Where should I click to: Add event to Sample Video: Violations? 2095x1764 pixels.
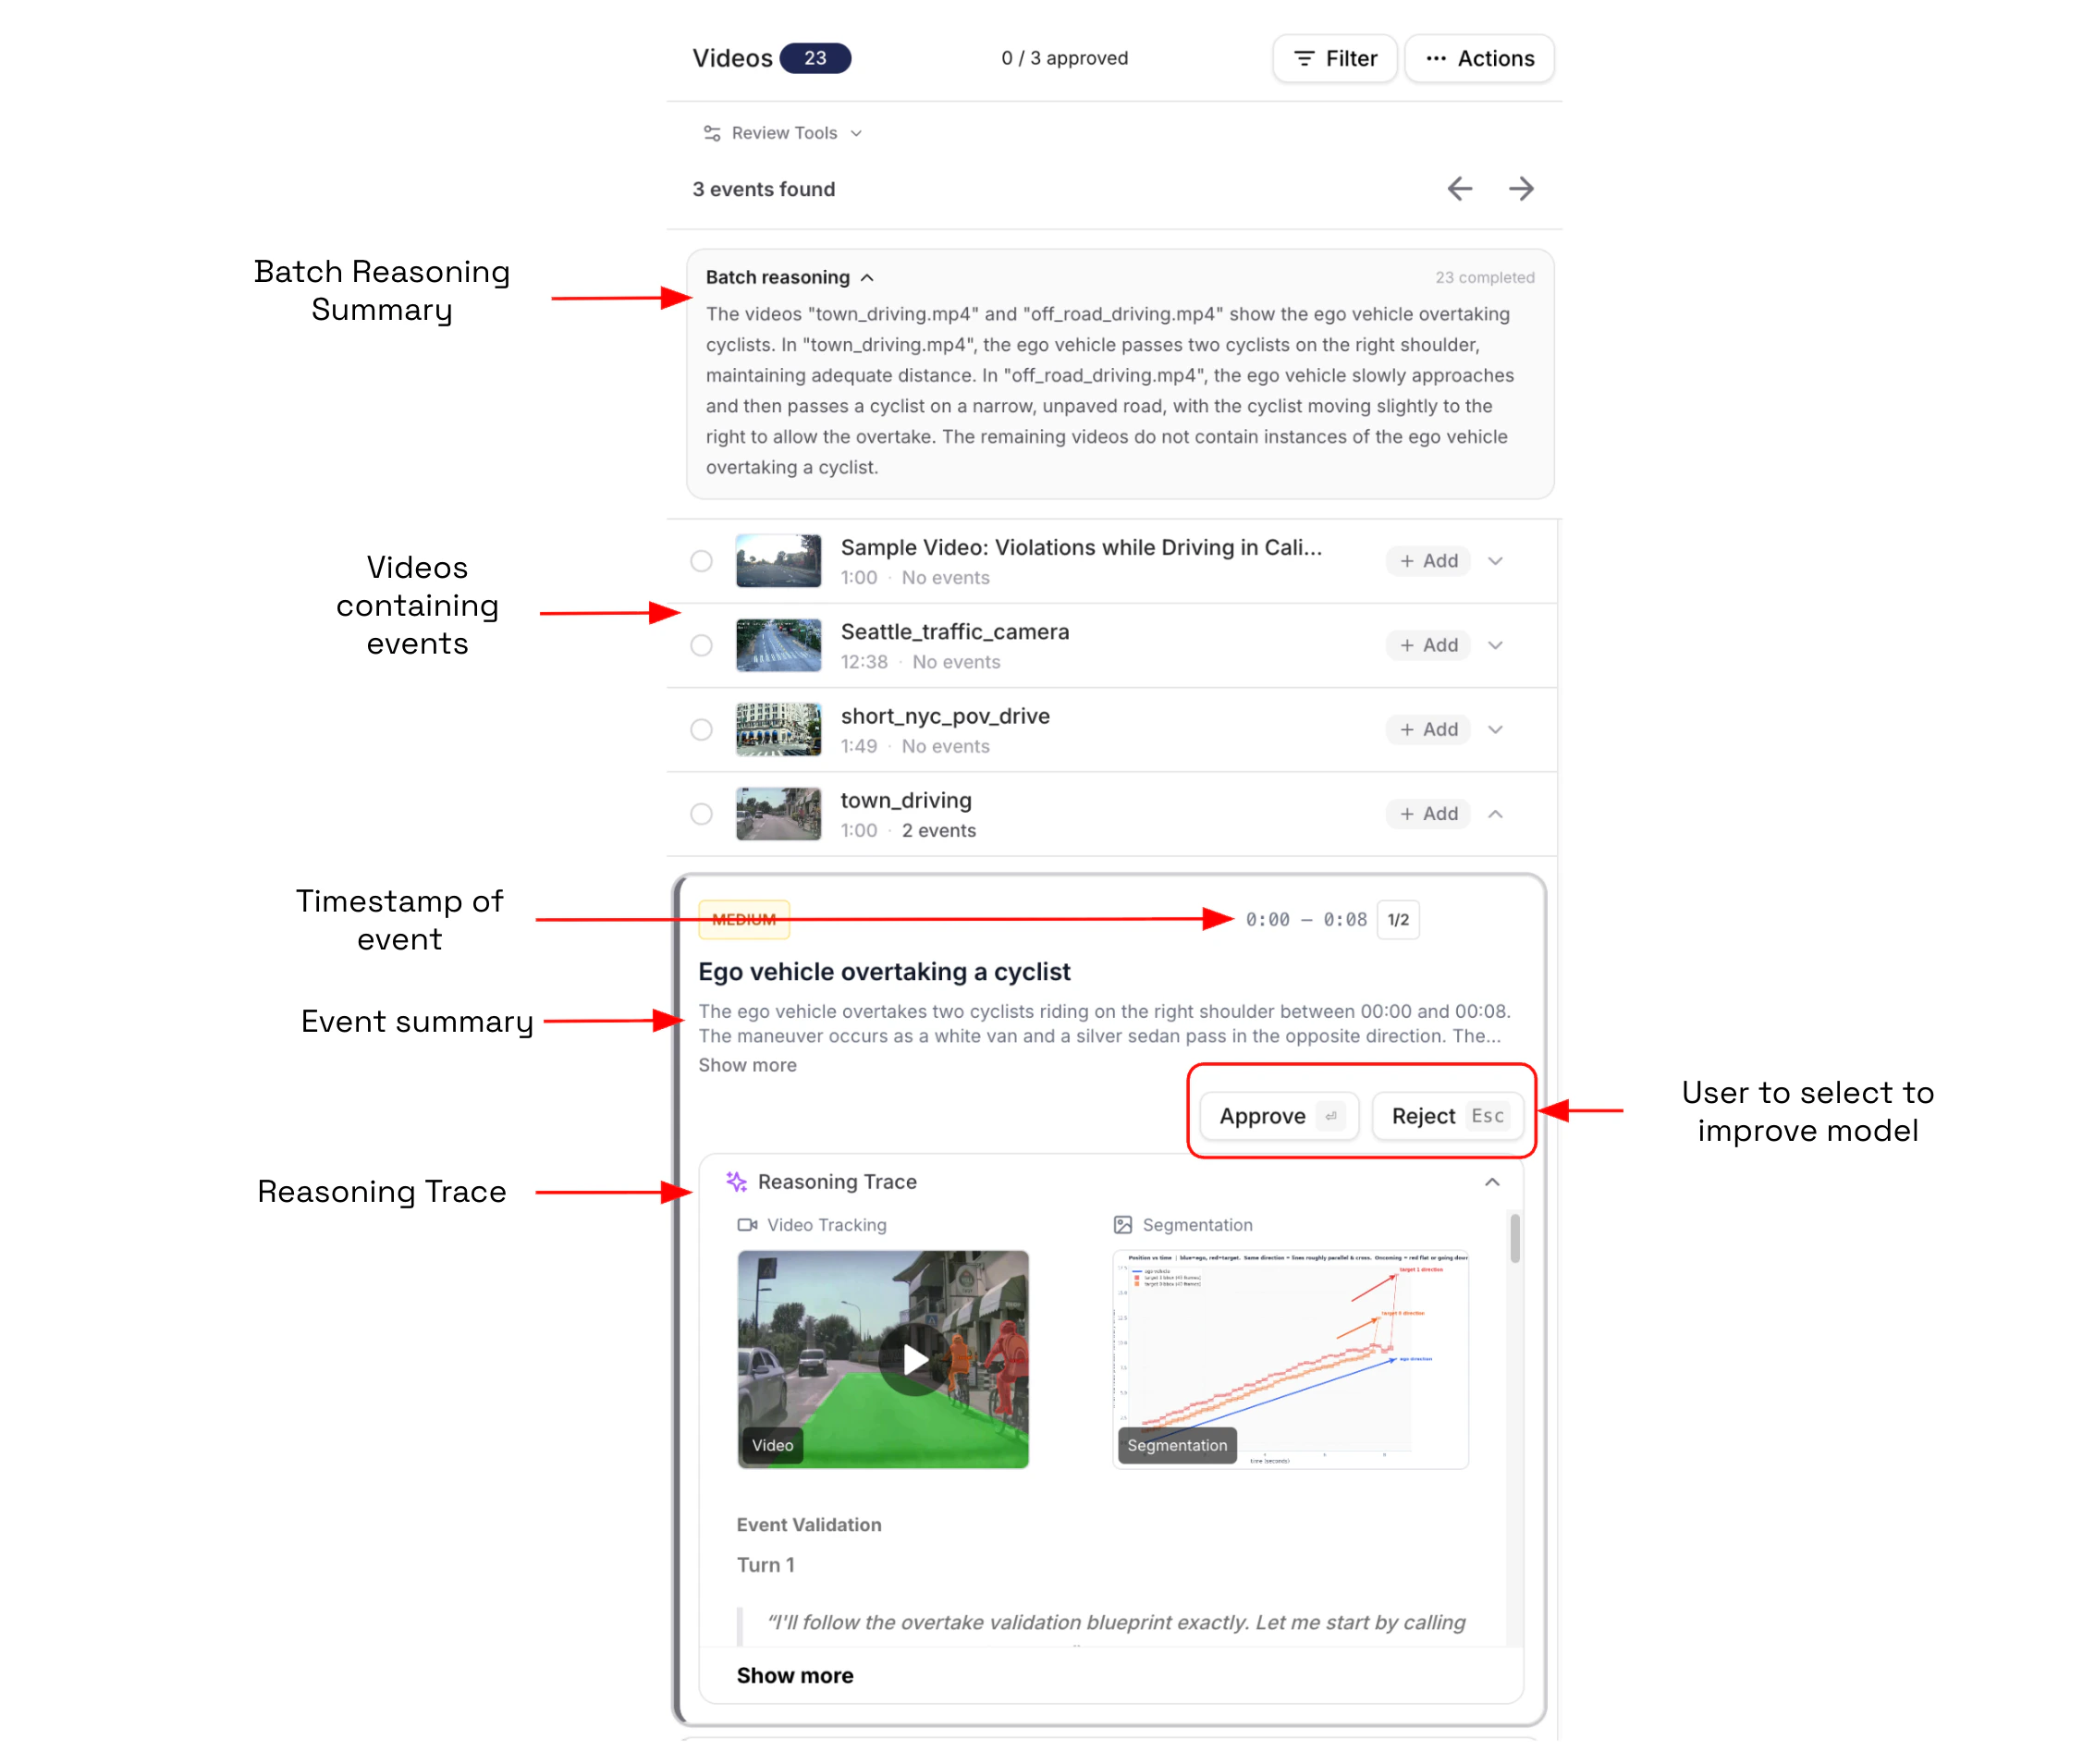coord(1428,561)
